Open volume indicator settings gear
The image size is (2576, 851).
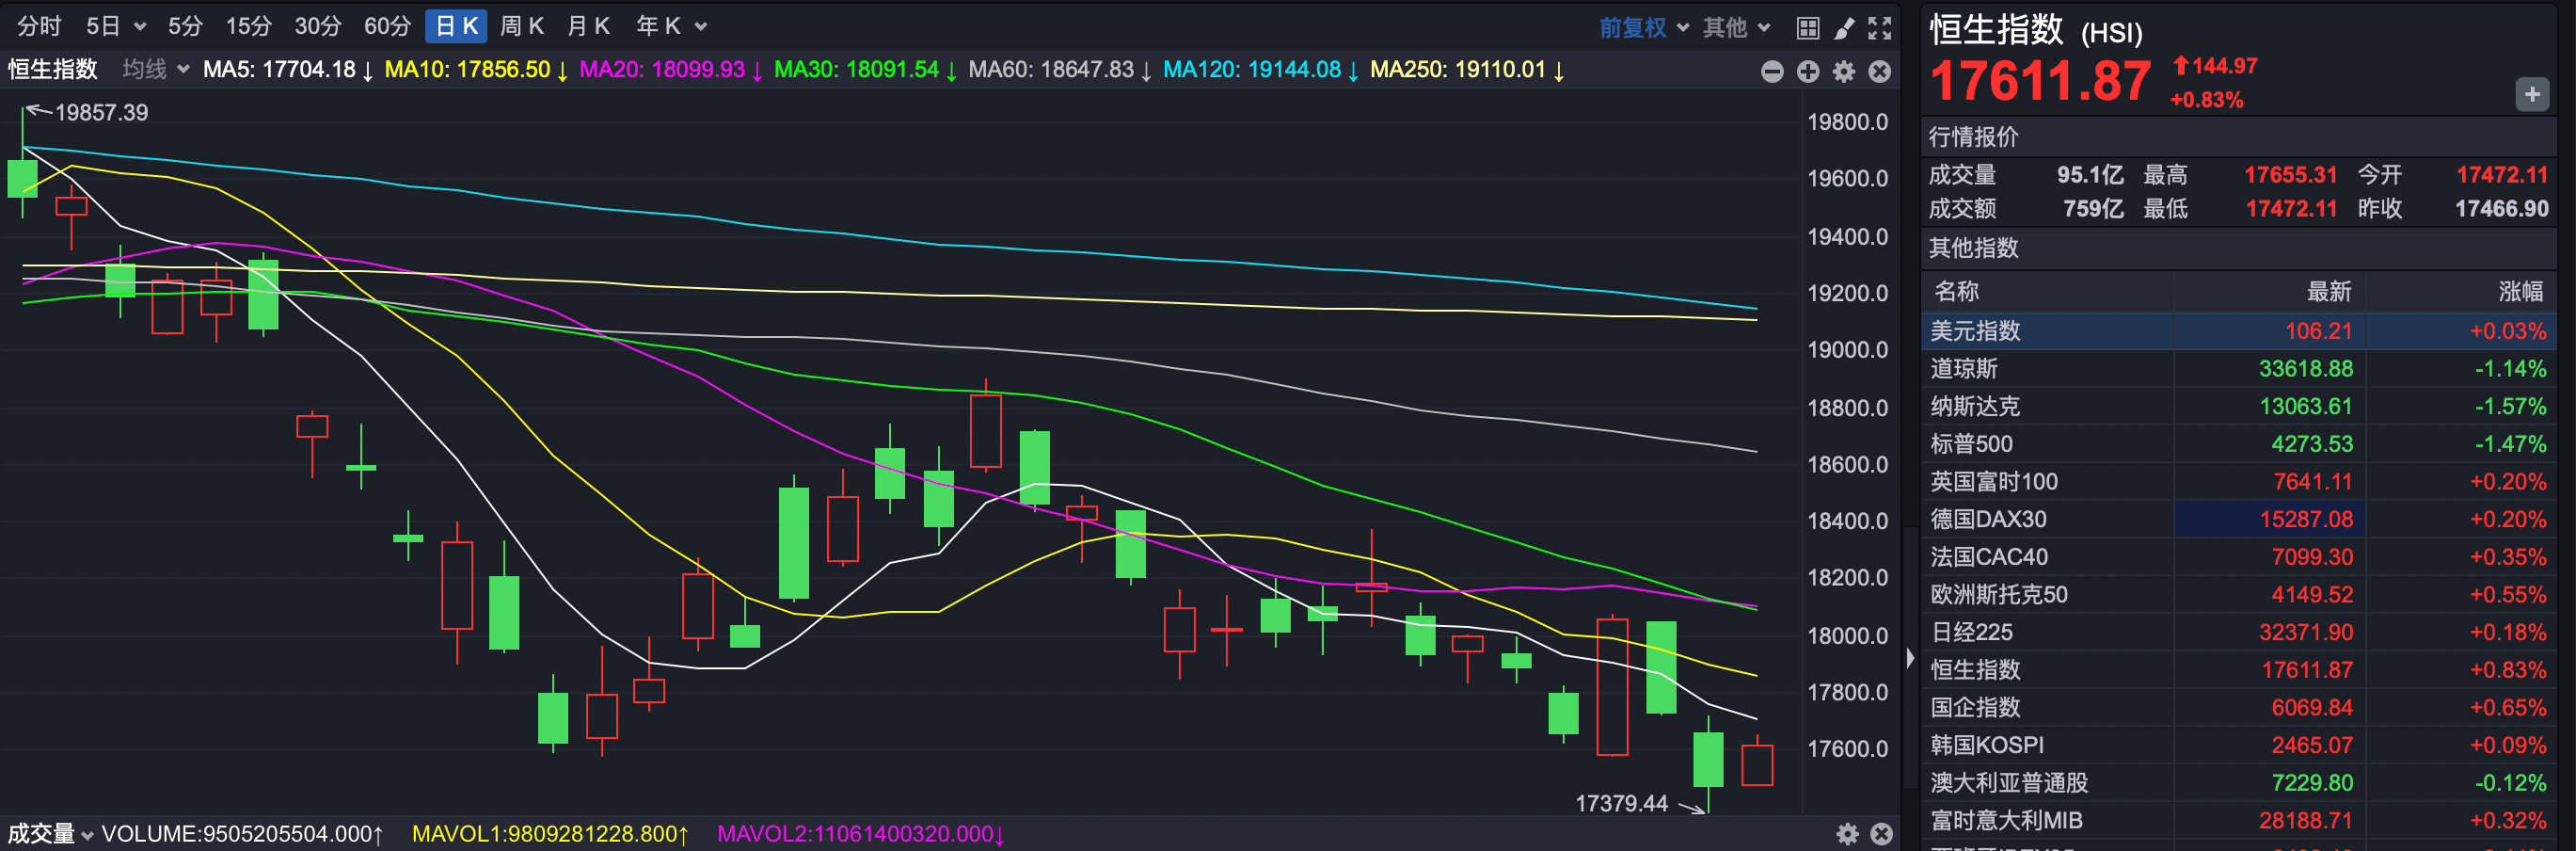1847,834
